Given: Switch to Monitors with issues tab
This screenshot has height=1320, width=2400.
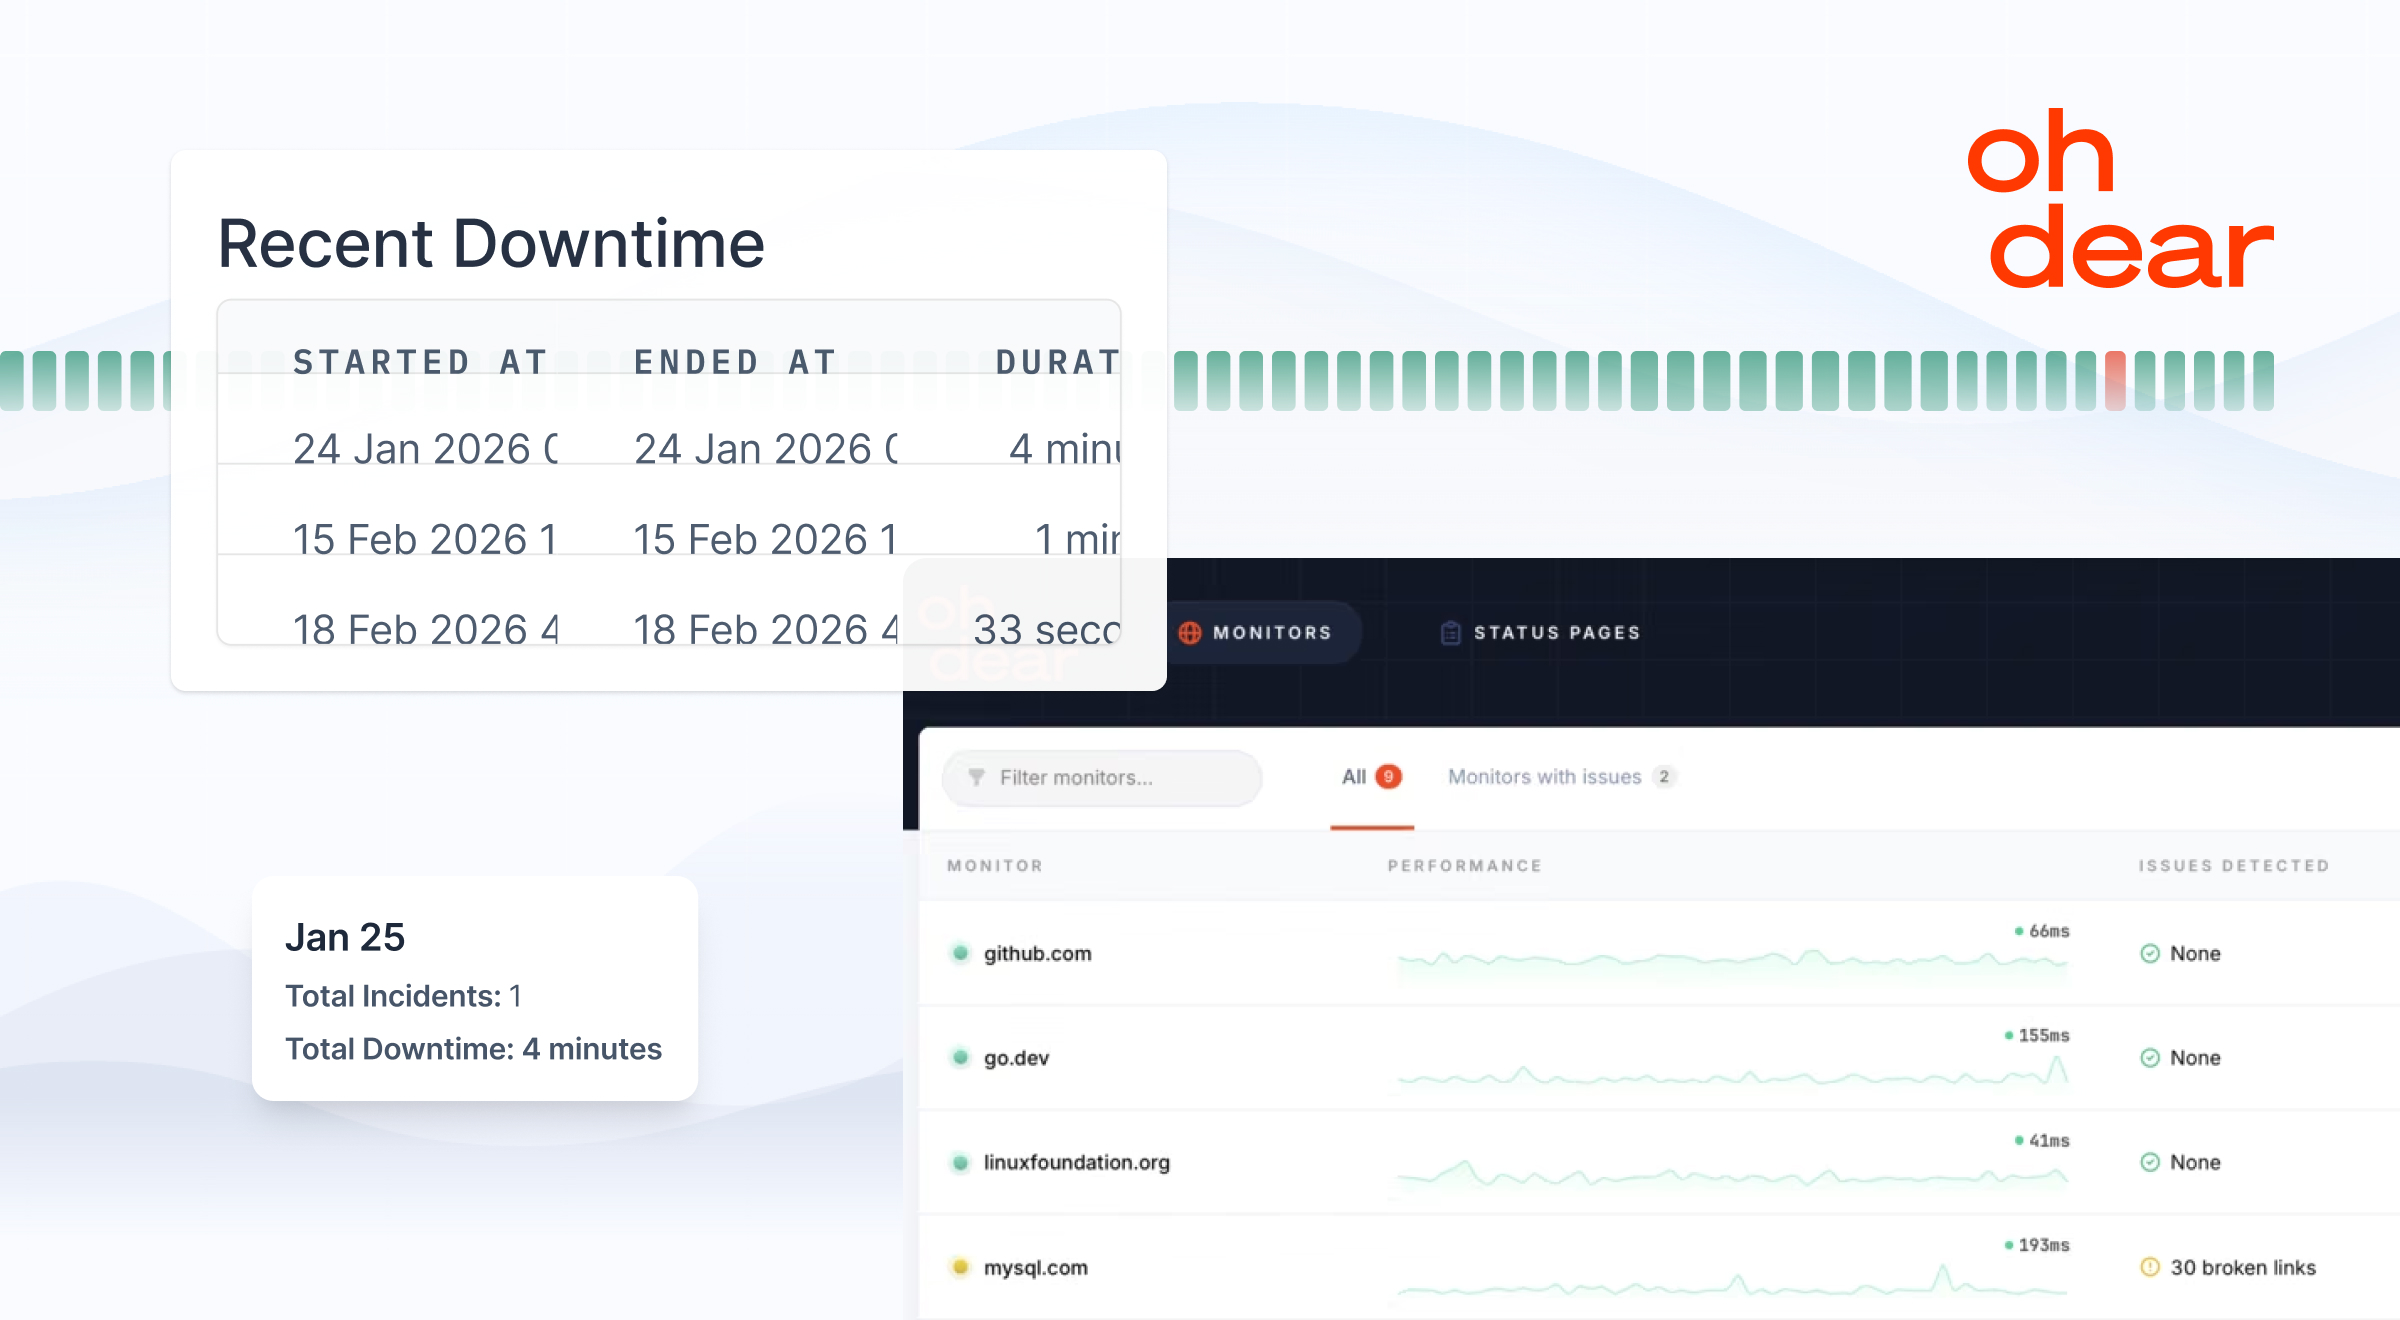Looking at the screenshot, I should (1562, 777).
